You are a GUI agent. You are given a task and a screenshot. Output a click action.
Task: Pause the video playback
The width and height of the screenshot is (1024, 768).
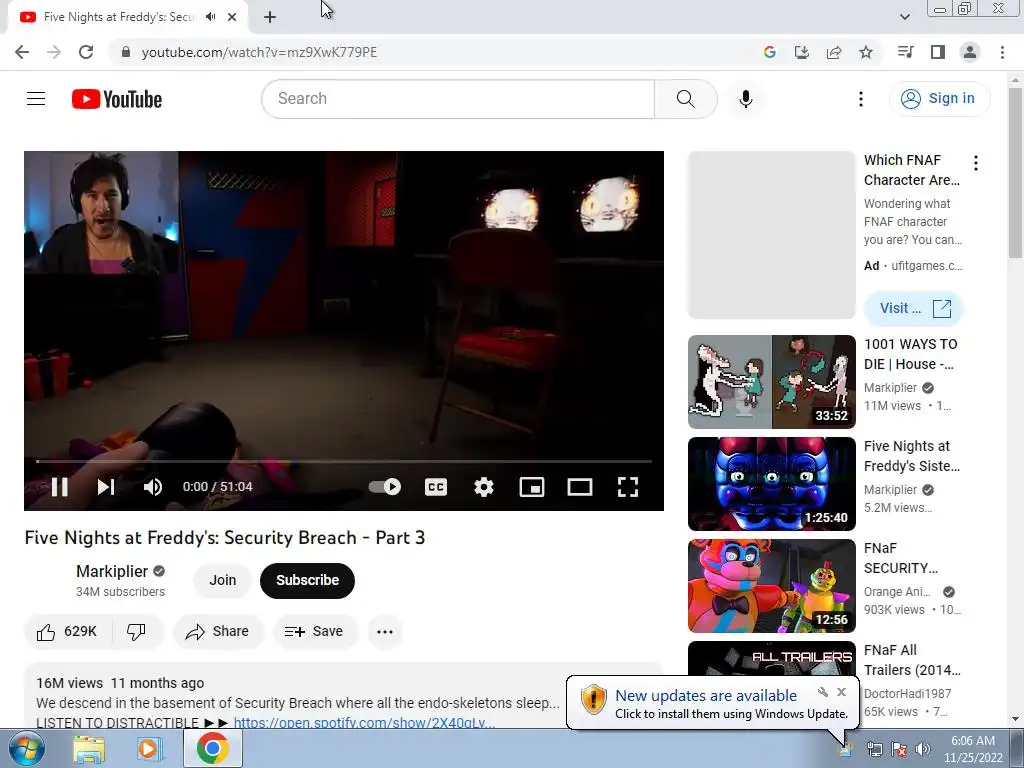pyautogui.click(x=59, y=487)
